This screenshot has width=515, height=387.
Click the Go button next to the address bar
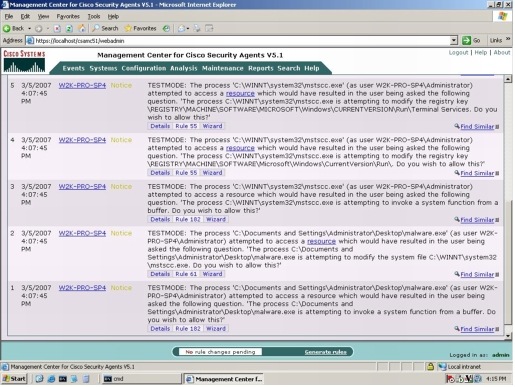[x=471, y=40]
